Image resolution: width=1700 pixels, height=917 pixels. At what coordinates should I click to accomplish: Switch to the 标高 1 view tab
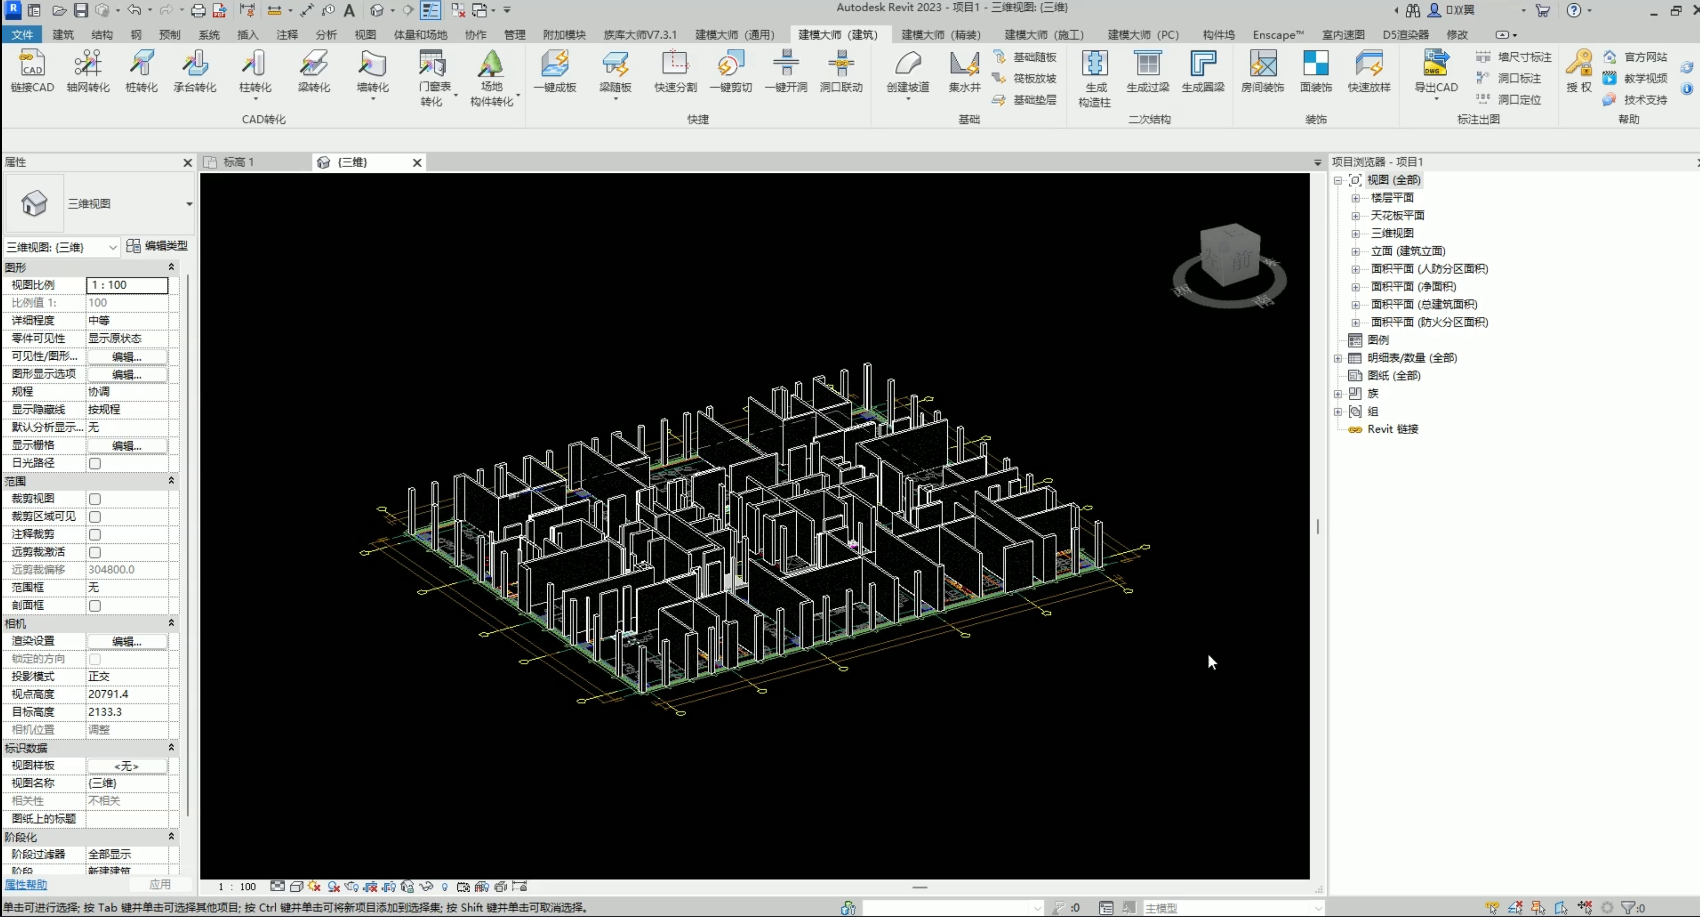[240, 162]
